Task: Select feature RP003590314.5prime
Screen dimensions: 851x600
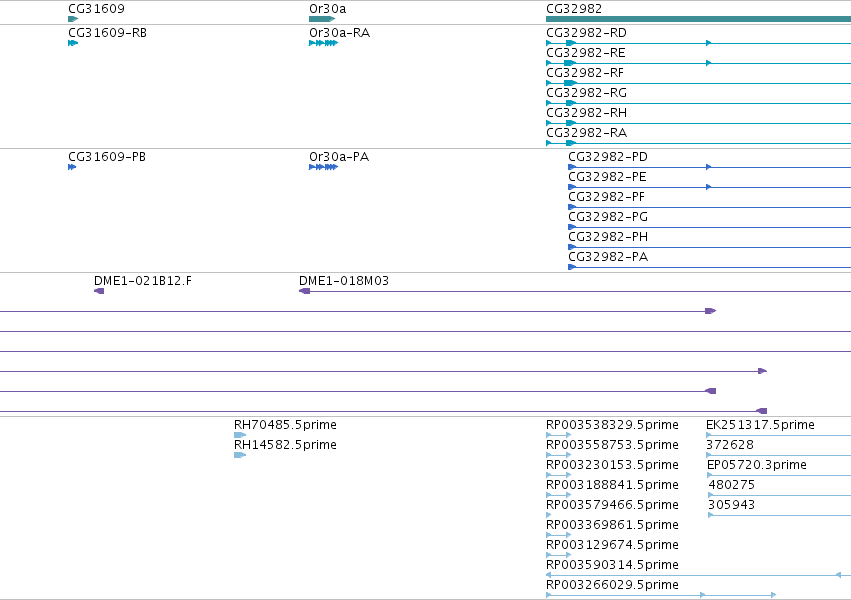Action: click(612, 565)
